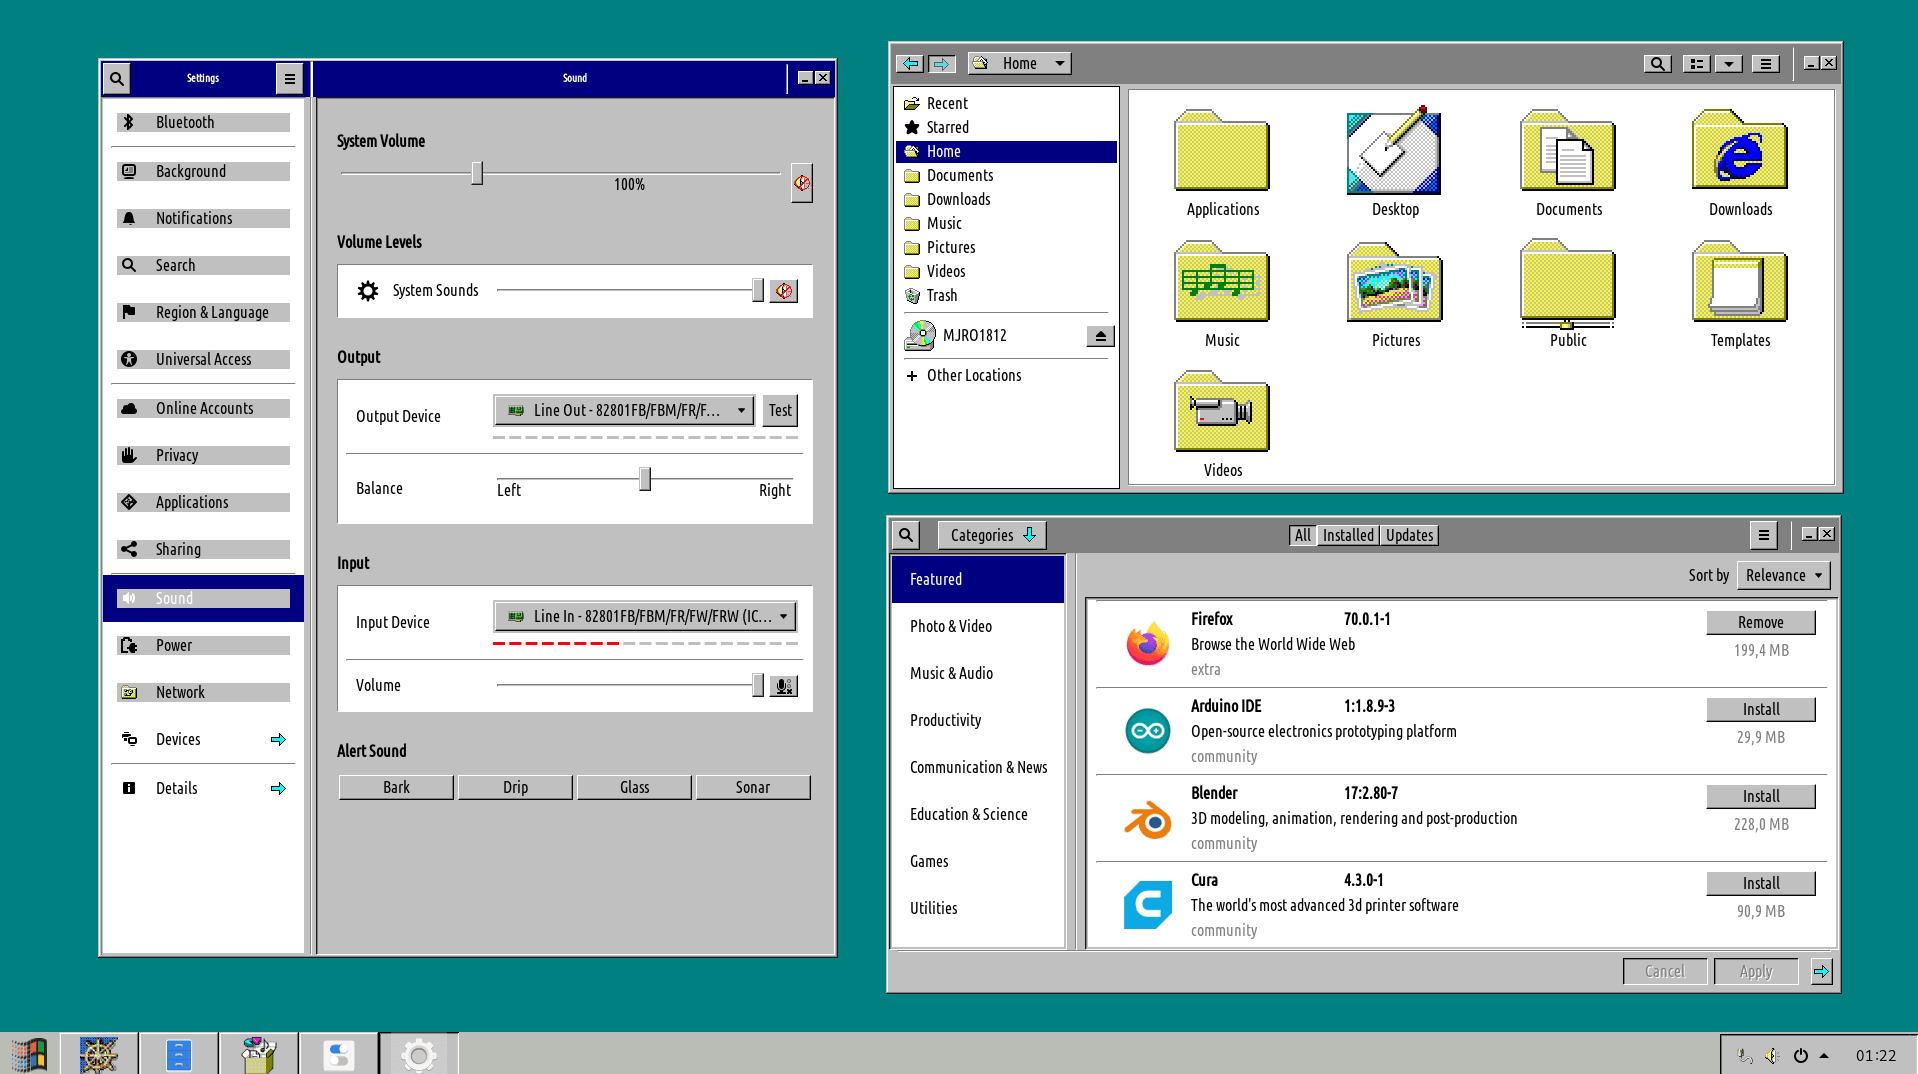
Task: Open the Categories dropdown
Action: 992,535
